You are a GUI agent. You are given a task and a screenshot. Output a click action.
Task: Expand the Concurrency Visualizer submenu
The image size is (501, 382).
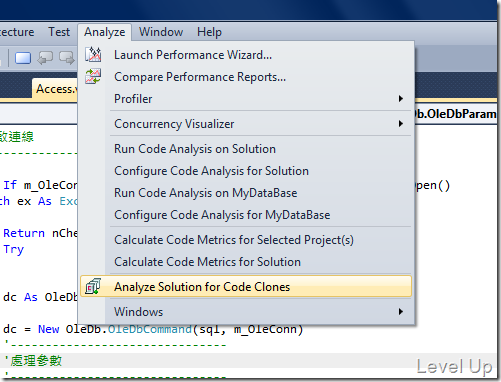(x=247, y=124)
